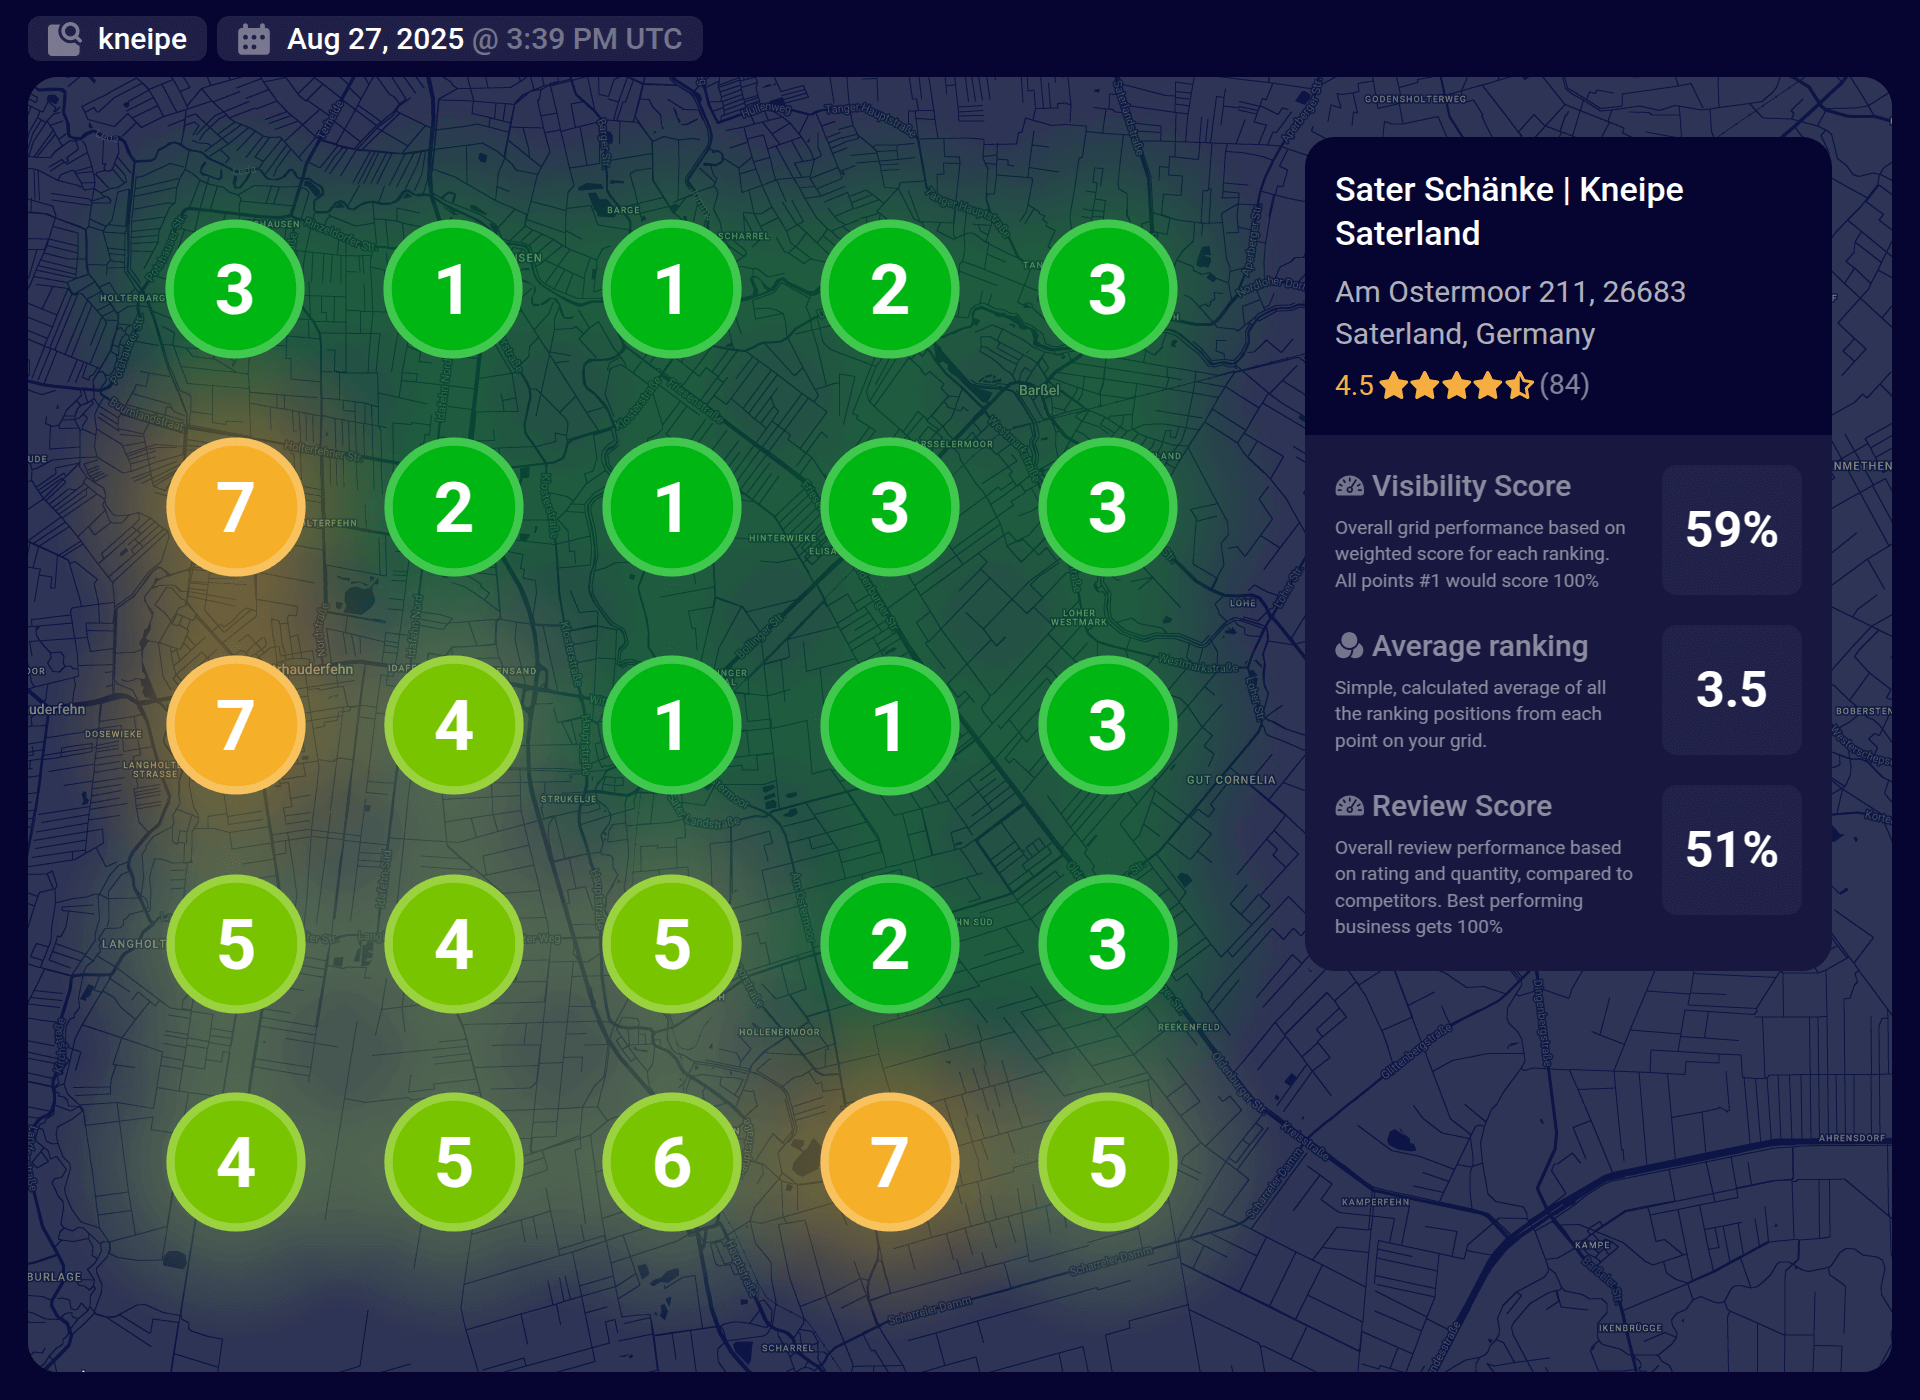Image resolution: width=1920 pixels, height=1400 pixels.
Task: Click the orange 7 marker in the second row
Action: click(x=234, y=507)
